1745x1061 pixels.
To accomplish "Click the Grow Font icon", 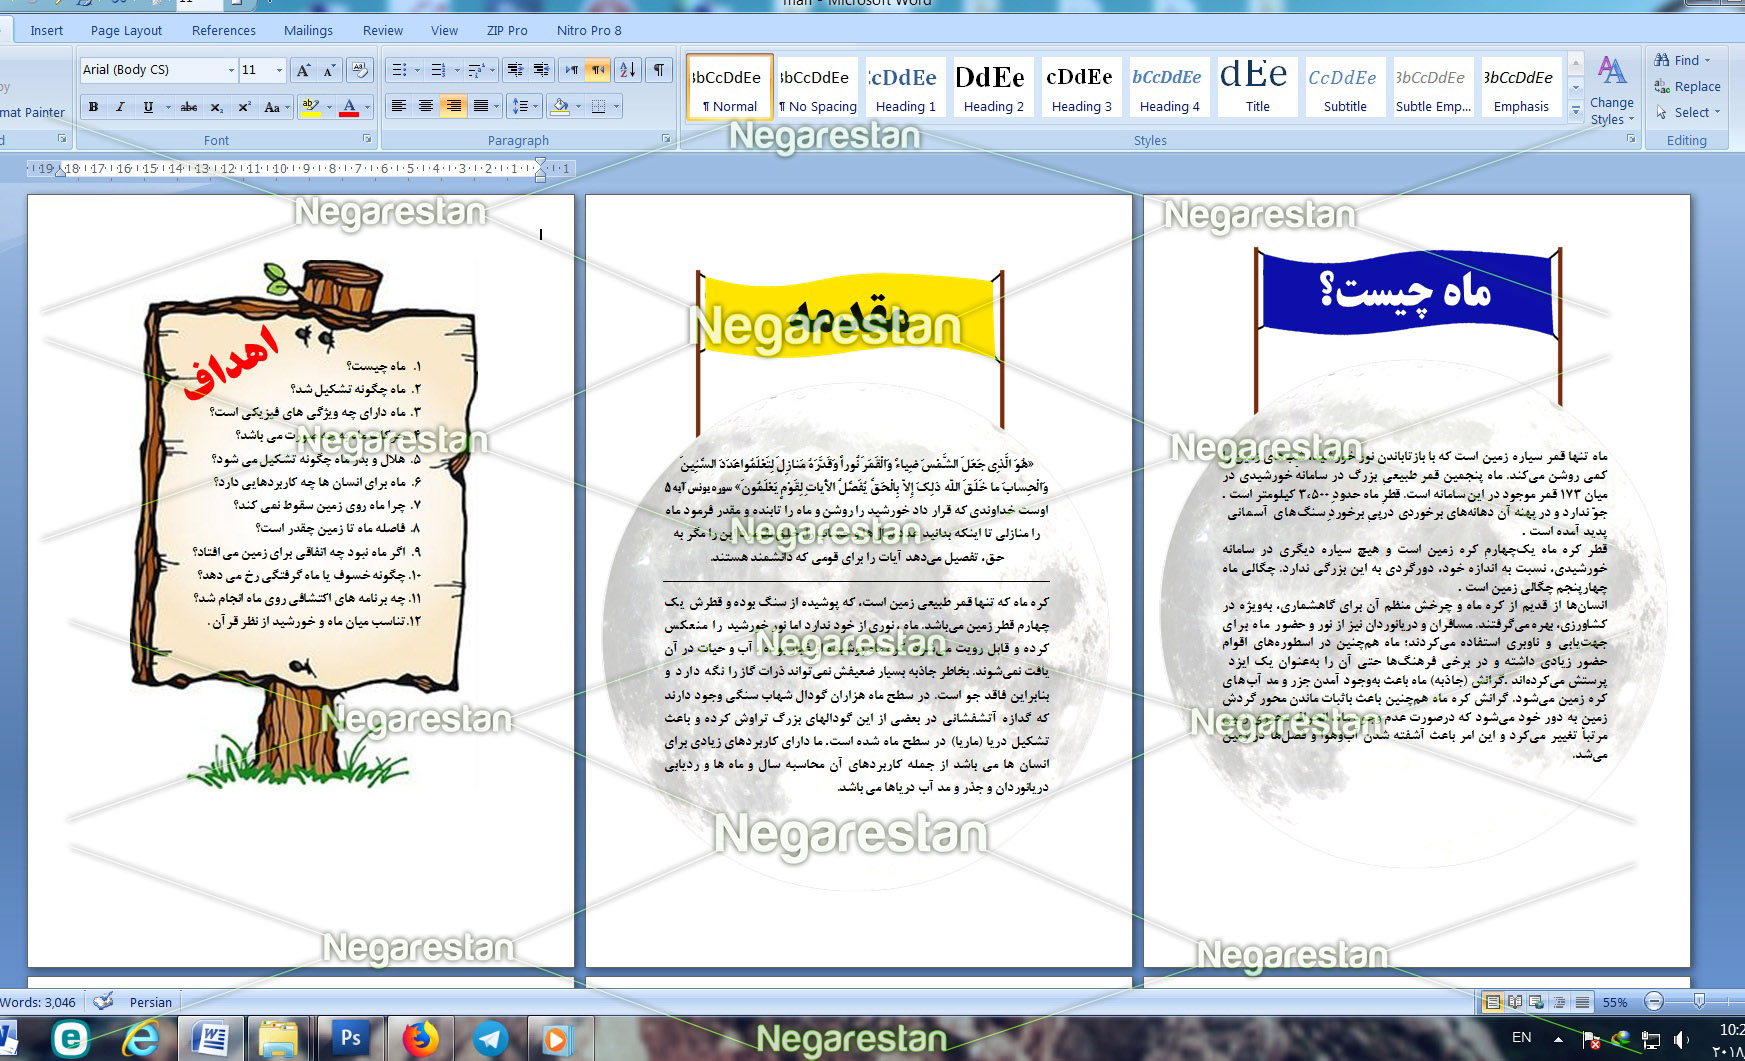I will 303,70.
